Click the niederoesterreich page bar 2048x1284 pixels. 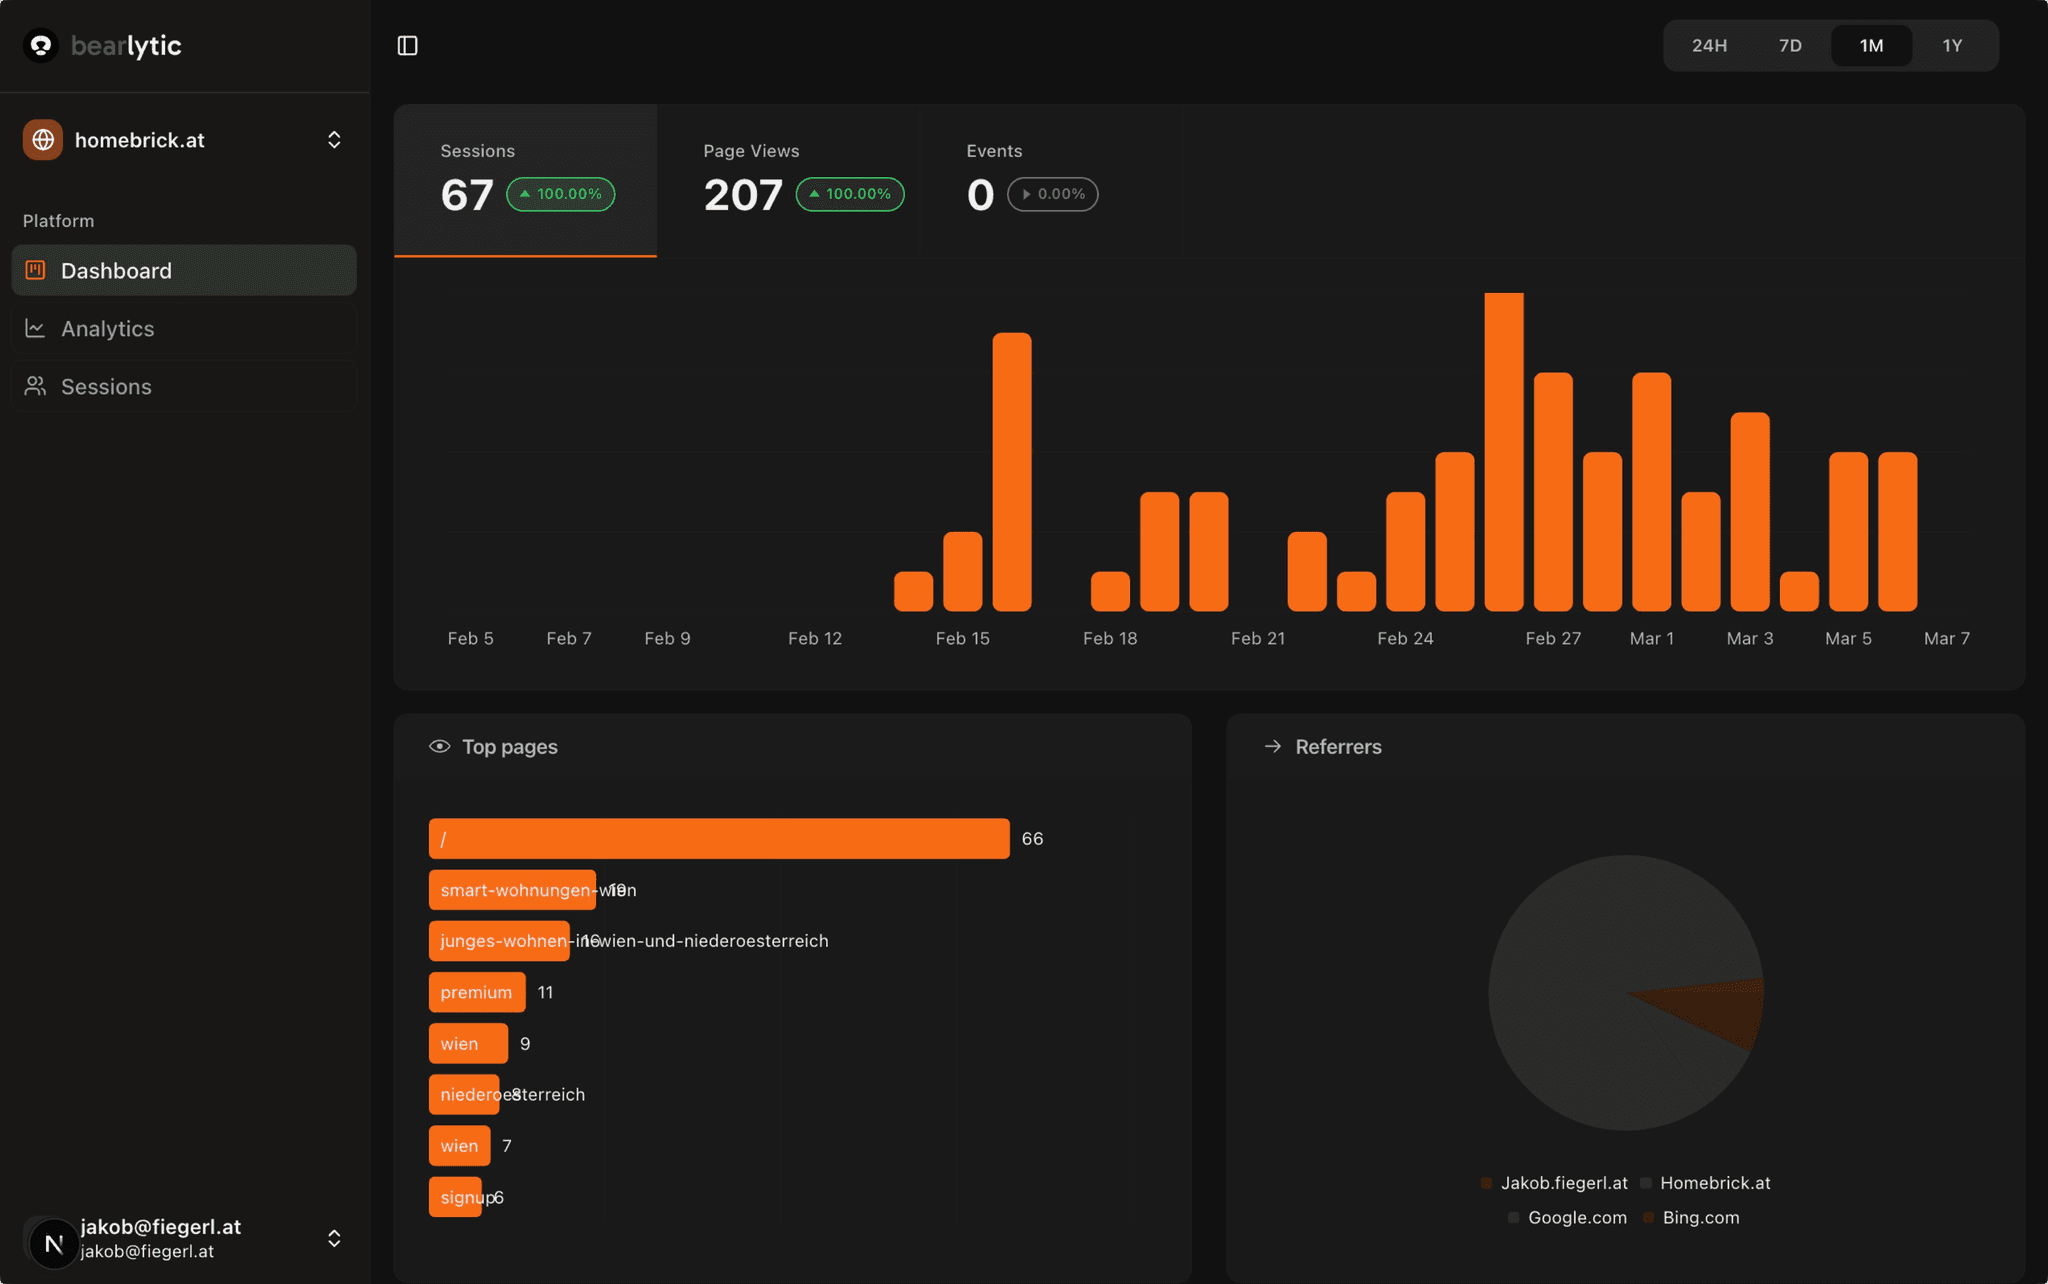pos(464,1094)
